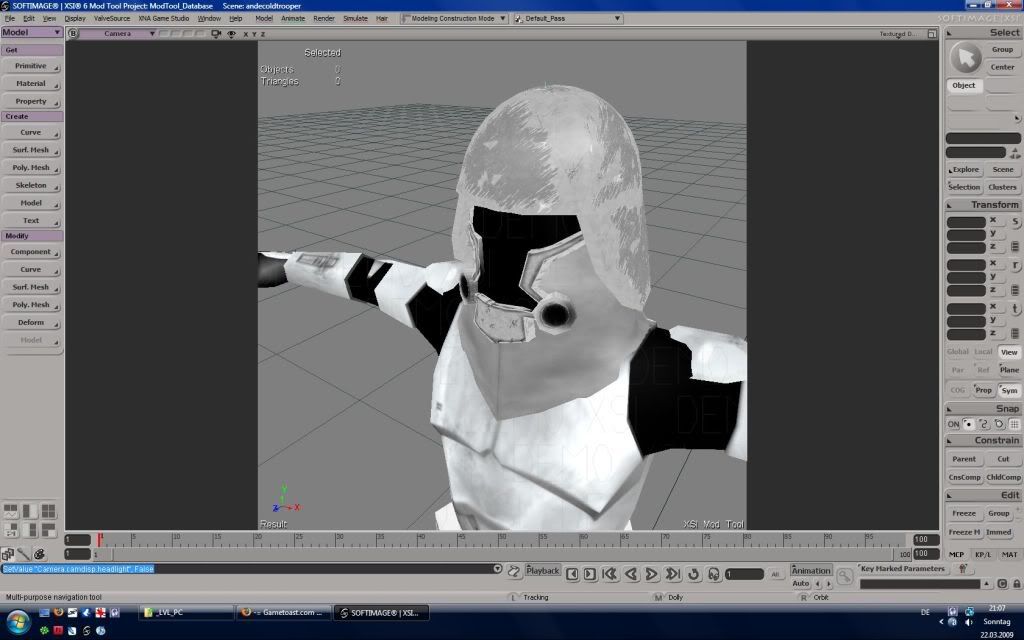
Task: Click the wrench tool icon above the command line
Action: coord(24,554)
